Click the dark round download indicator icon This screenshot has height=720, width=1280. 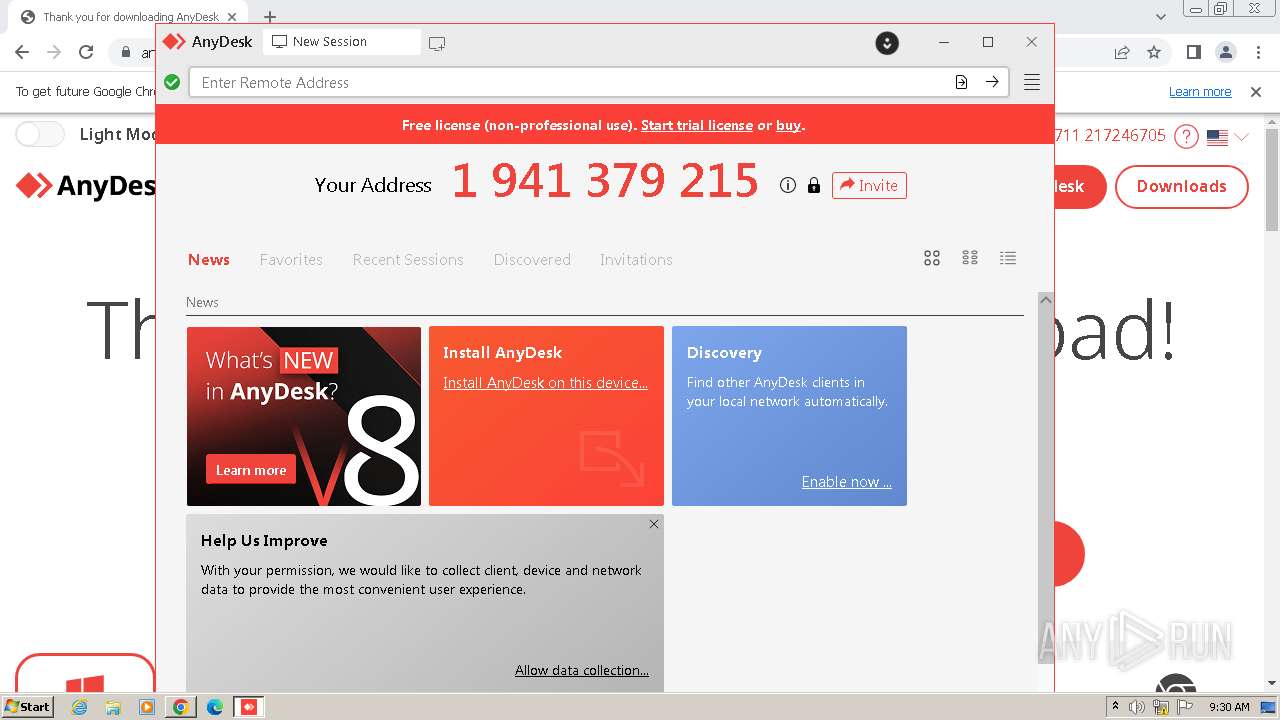[887, 43]
